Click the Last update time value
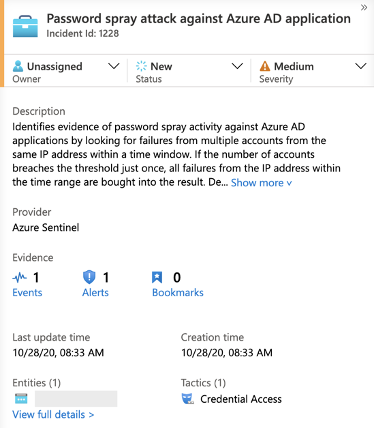Screen dimensions: 375x429 [58, 353]
